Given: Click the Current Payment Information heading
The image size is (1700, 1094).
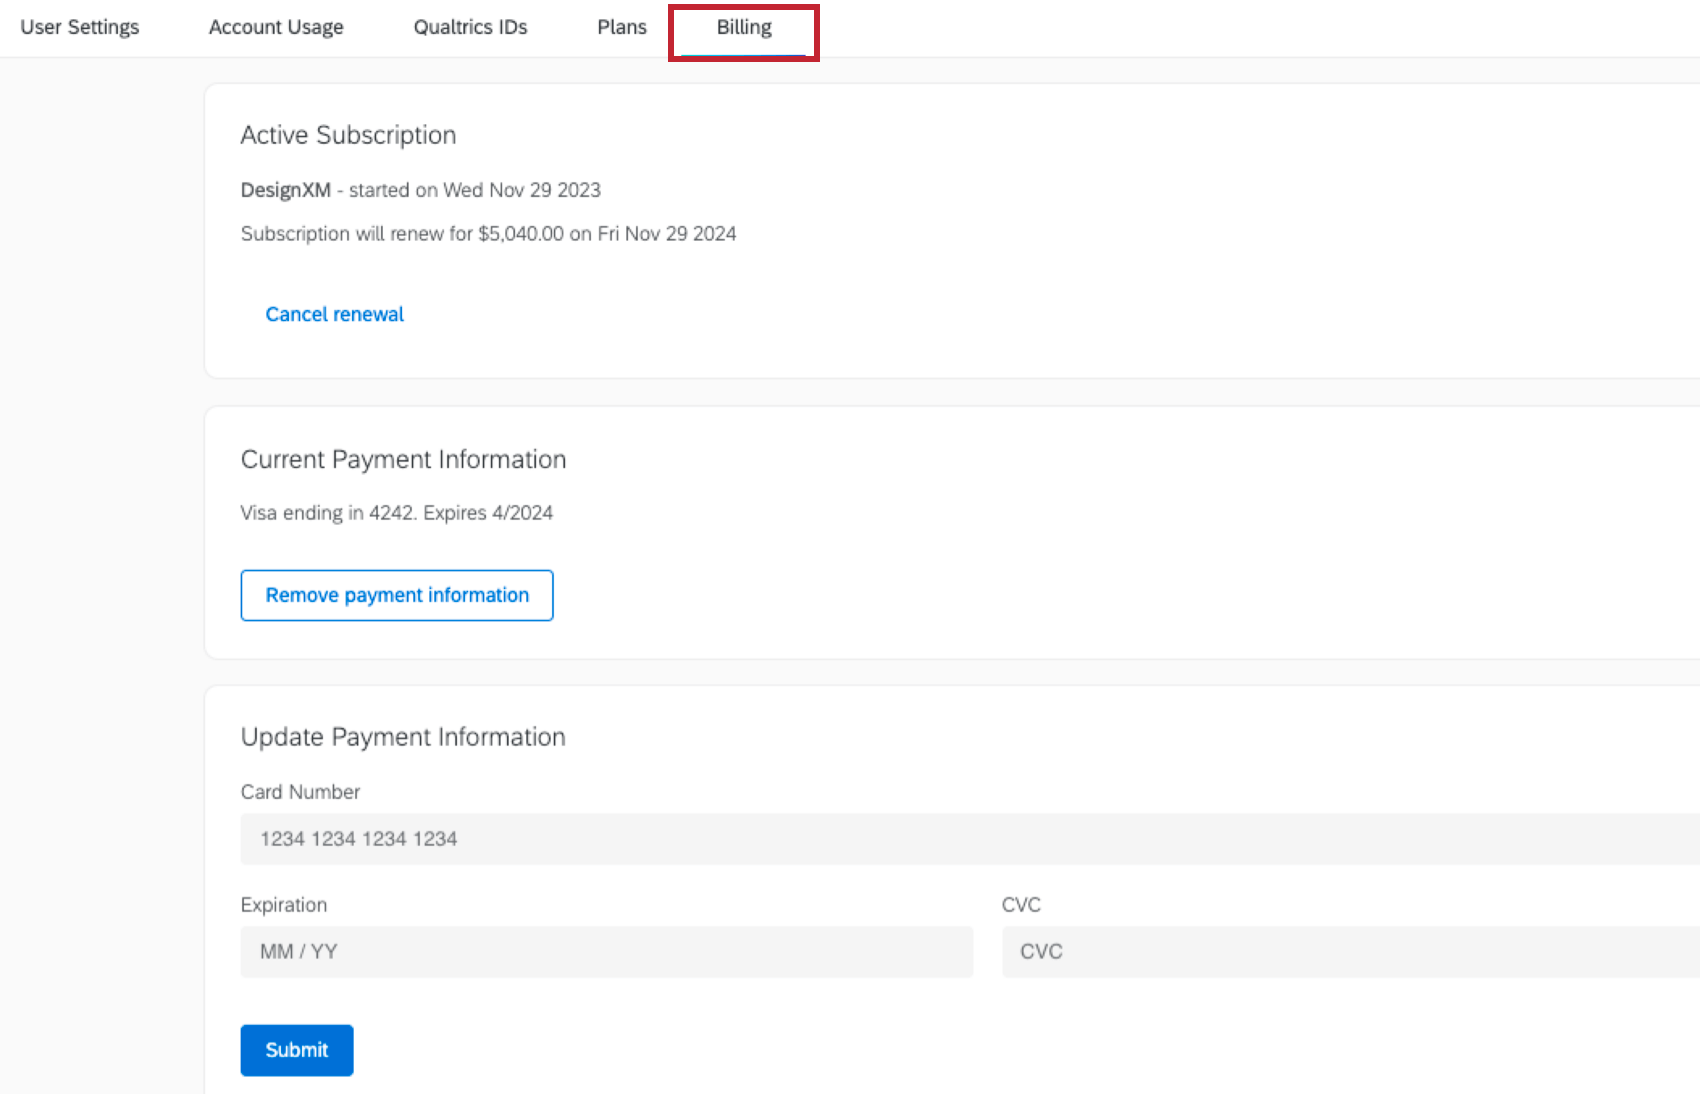Looking at the screenshot, I should 403,459.
